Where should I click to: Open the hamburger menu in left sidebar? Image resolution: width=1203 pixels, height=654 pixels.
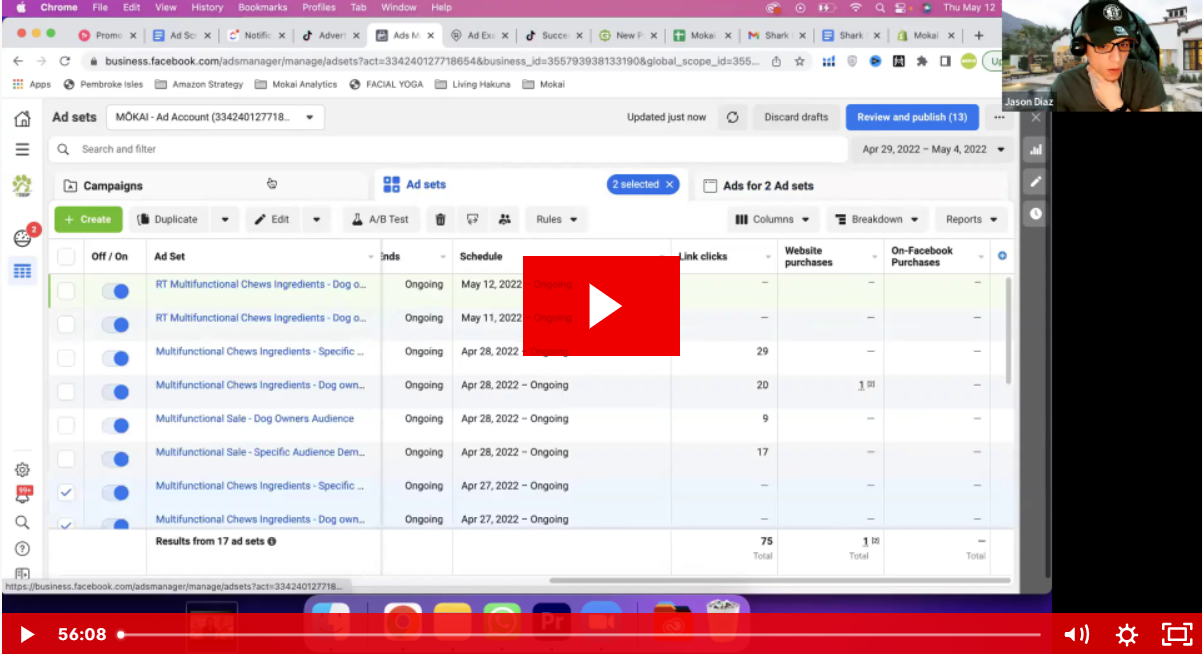tap(22, 149)
